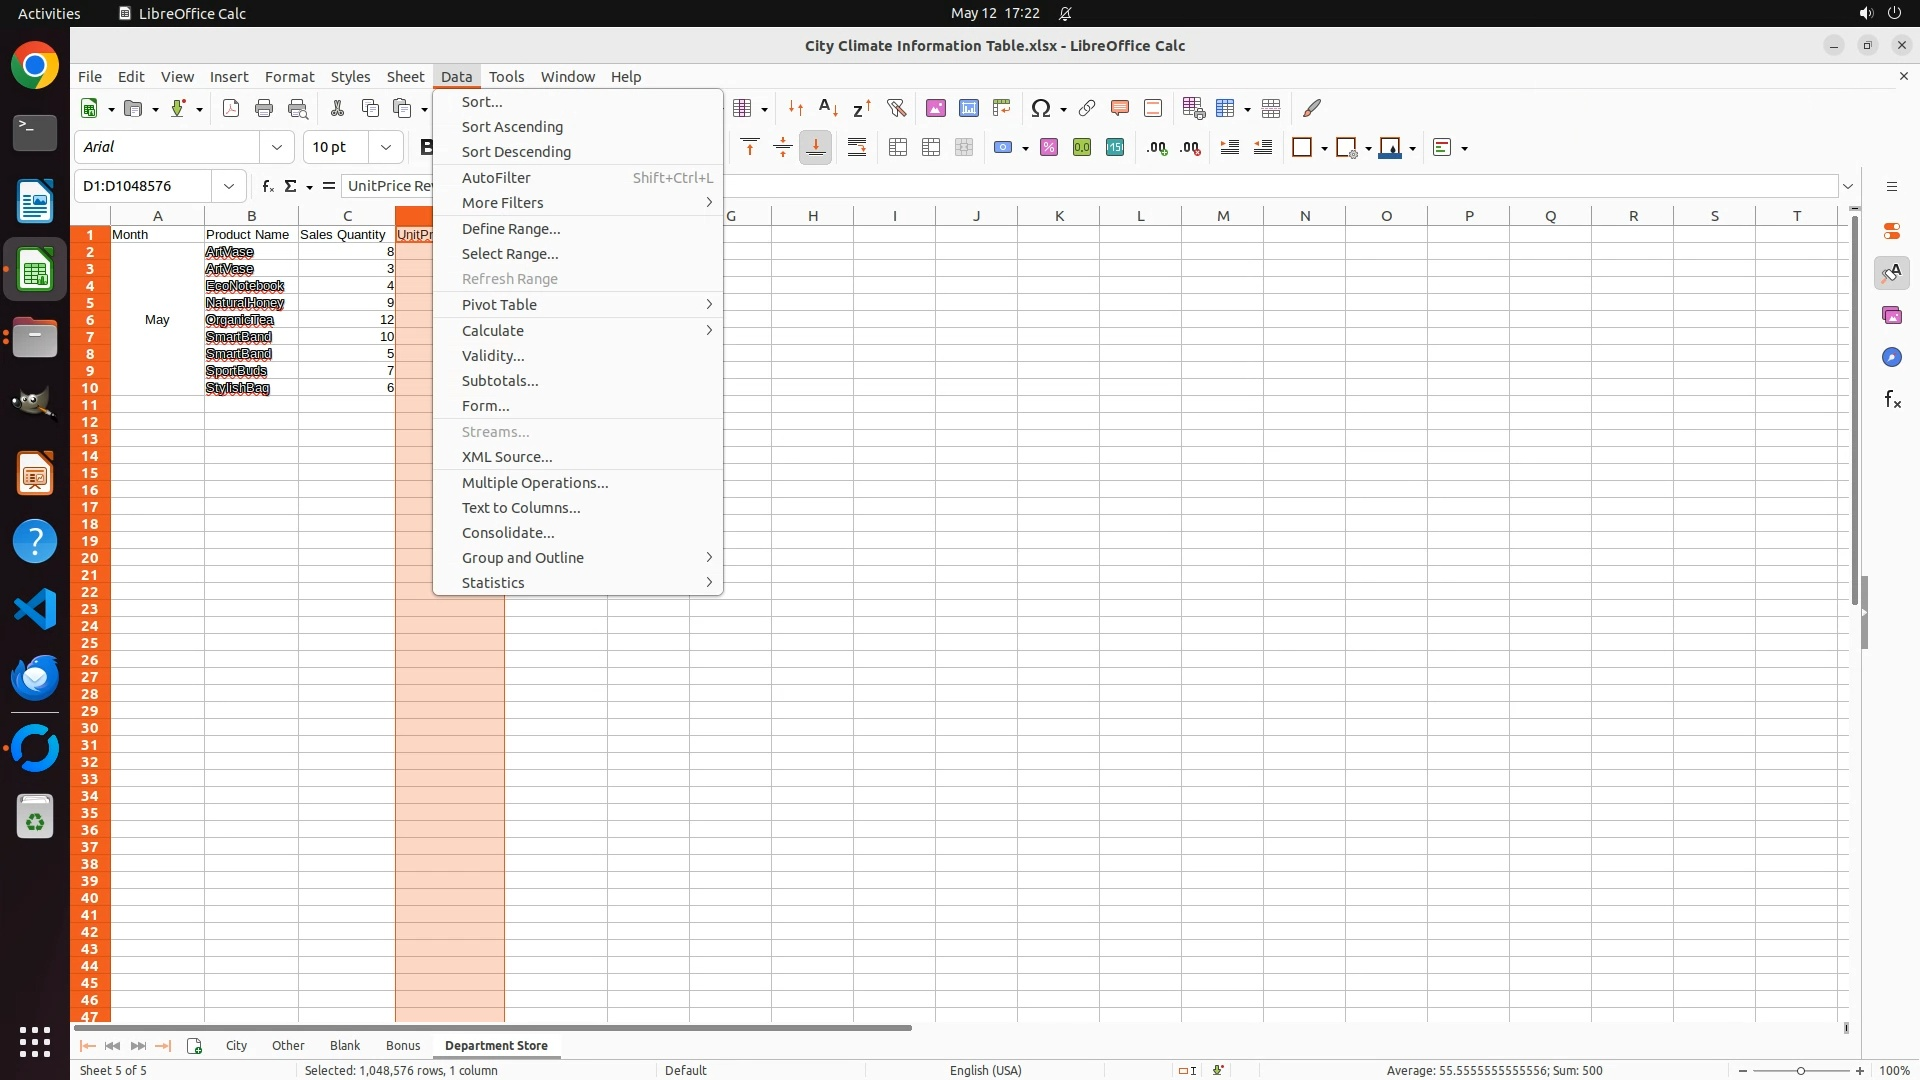Image resolution: width=1920 pixels, height=1080 pixels.
Task: Click Sort Descending in Data menu
Action: tap(517, 152)
